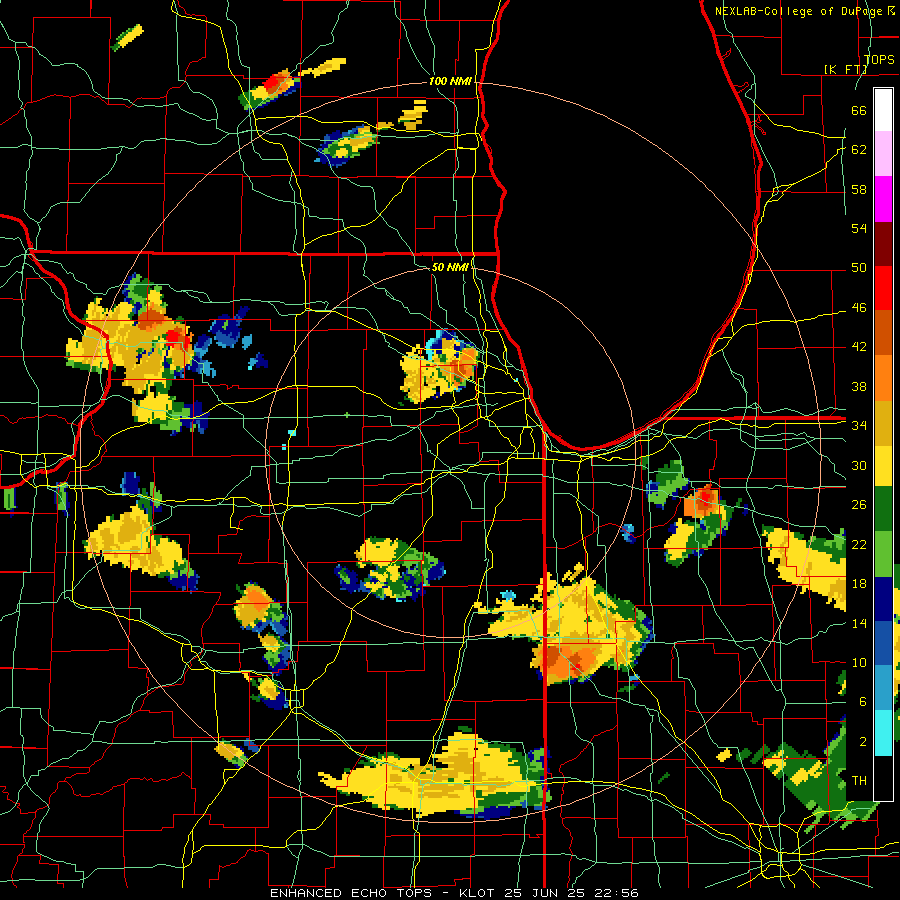Click the '22:56' timestamp in the caption
Image resolution: width=900 pixels, height=900 pixels.
coord(618,893)
